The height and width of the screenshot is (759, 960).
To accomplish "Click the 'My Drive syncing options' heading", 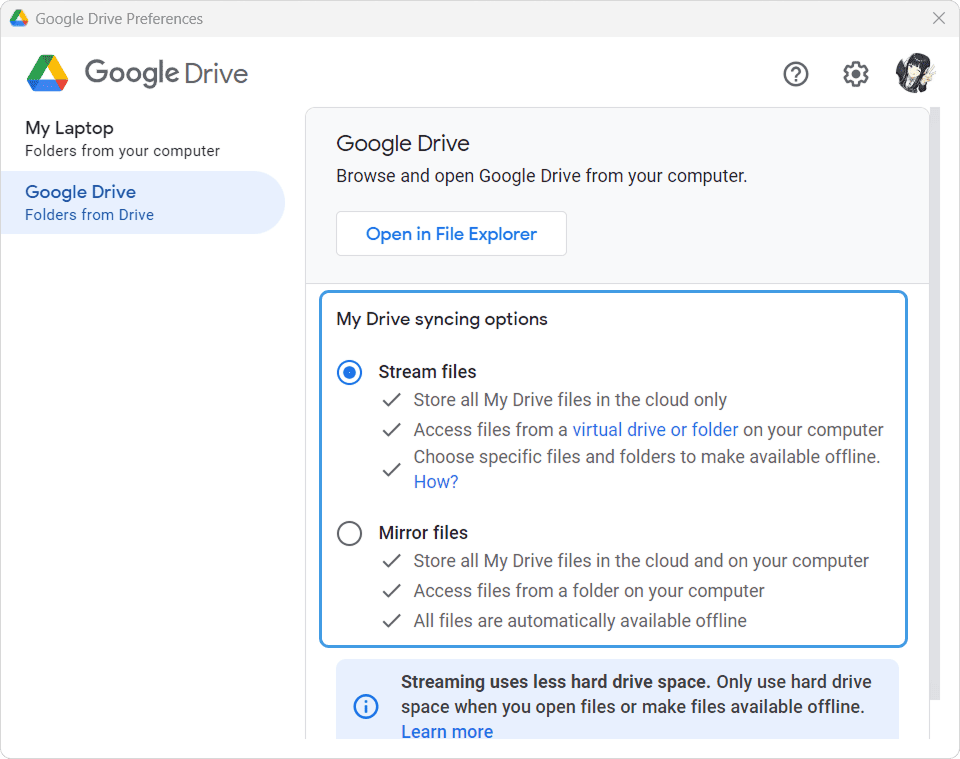I will click(442, 319).
